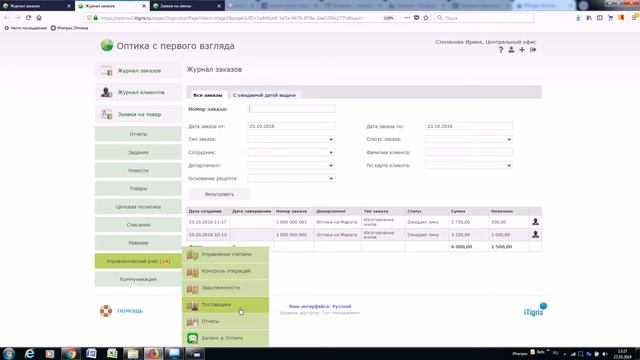The image size is (640, 360).
Task: Switch to С ожидаемой датой выдачи tab
Action: click(x=264, y=95)
